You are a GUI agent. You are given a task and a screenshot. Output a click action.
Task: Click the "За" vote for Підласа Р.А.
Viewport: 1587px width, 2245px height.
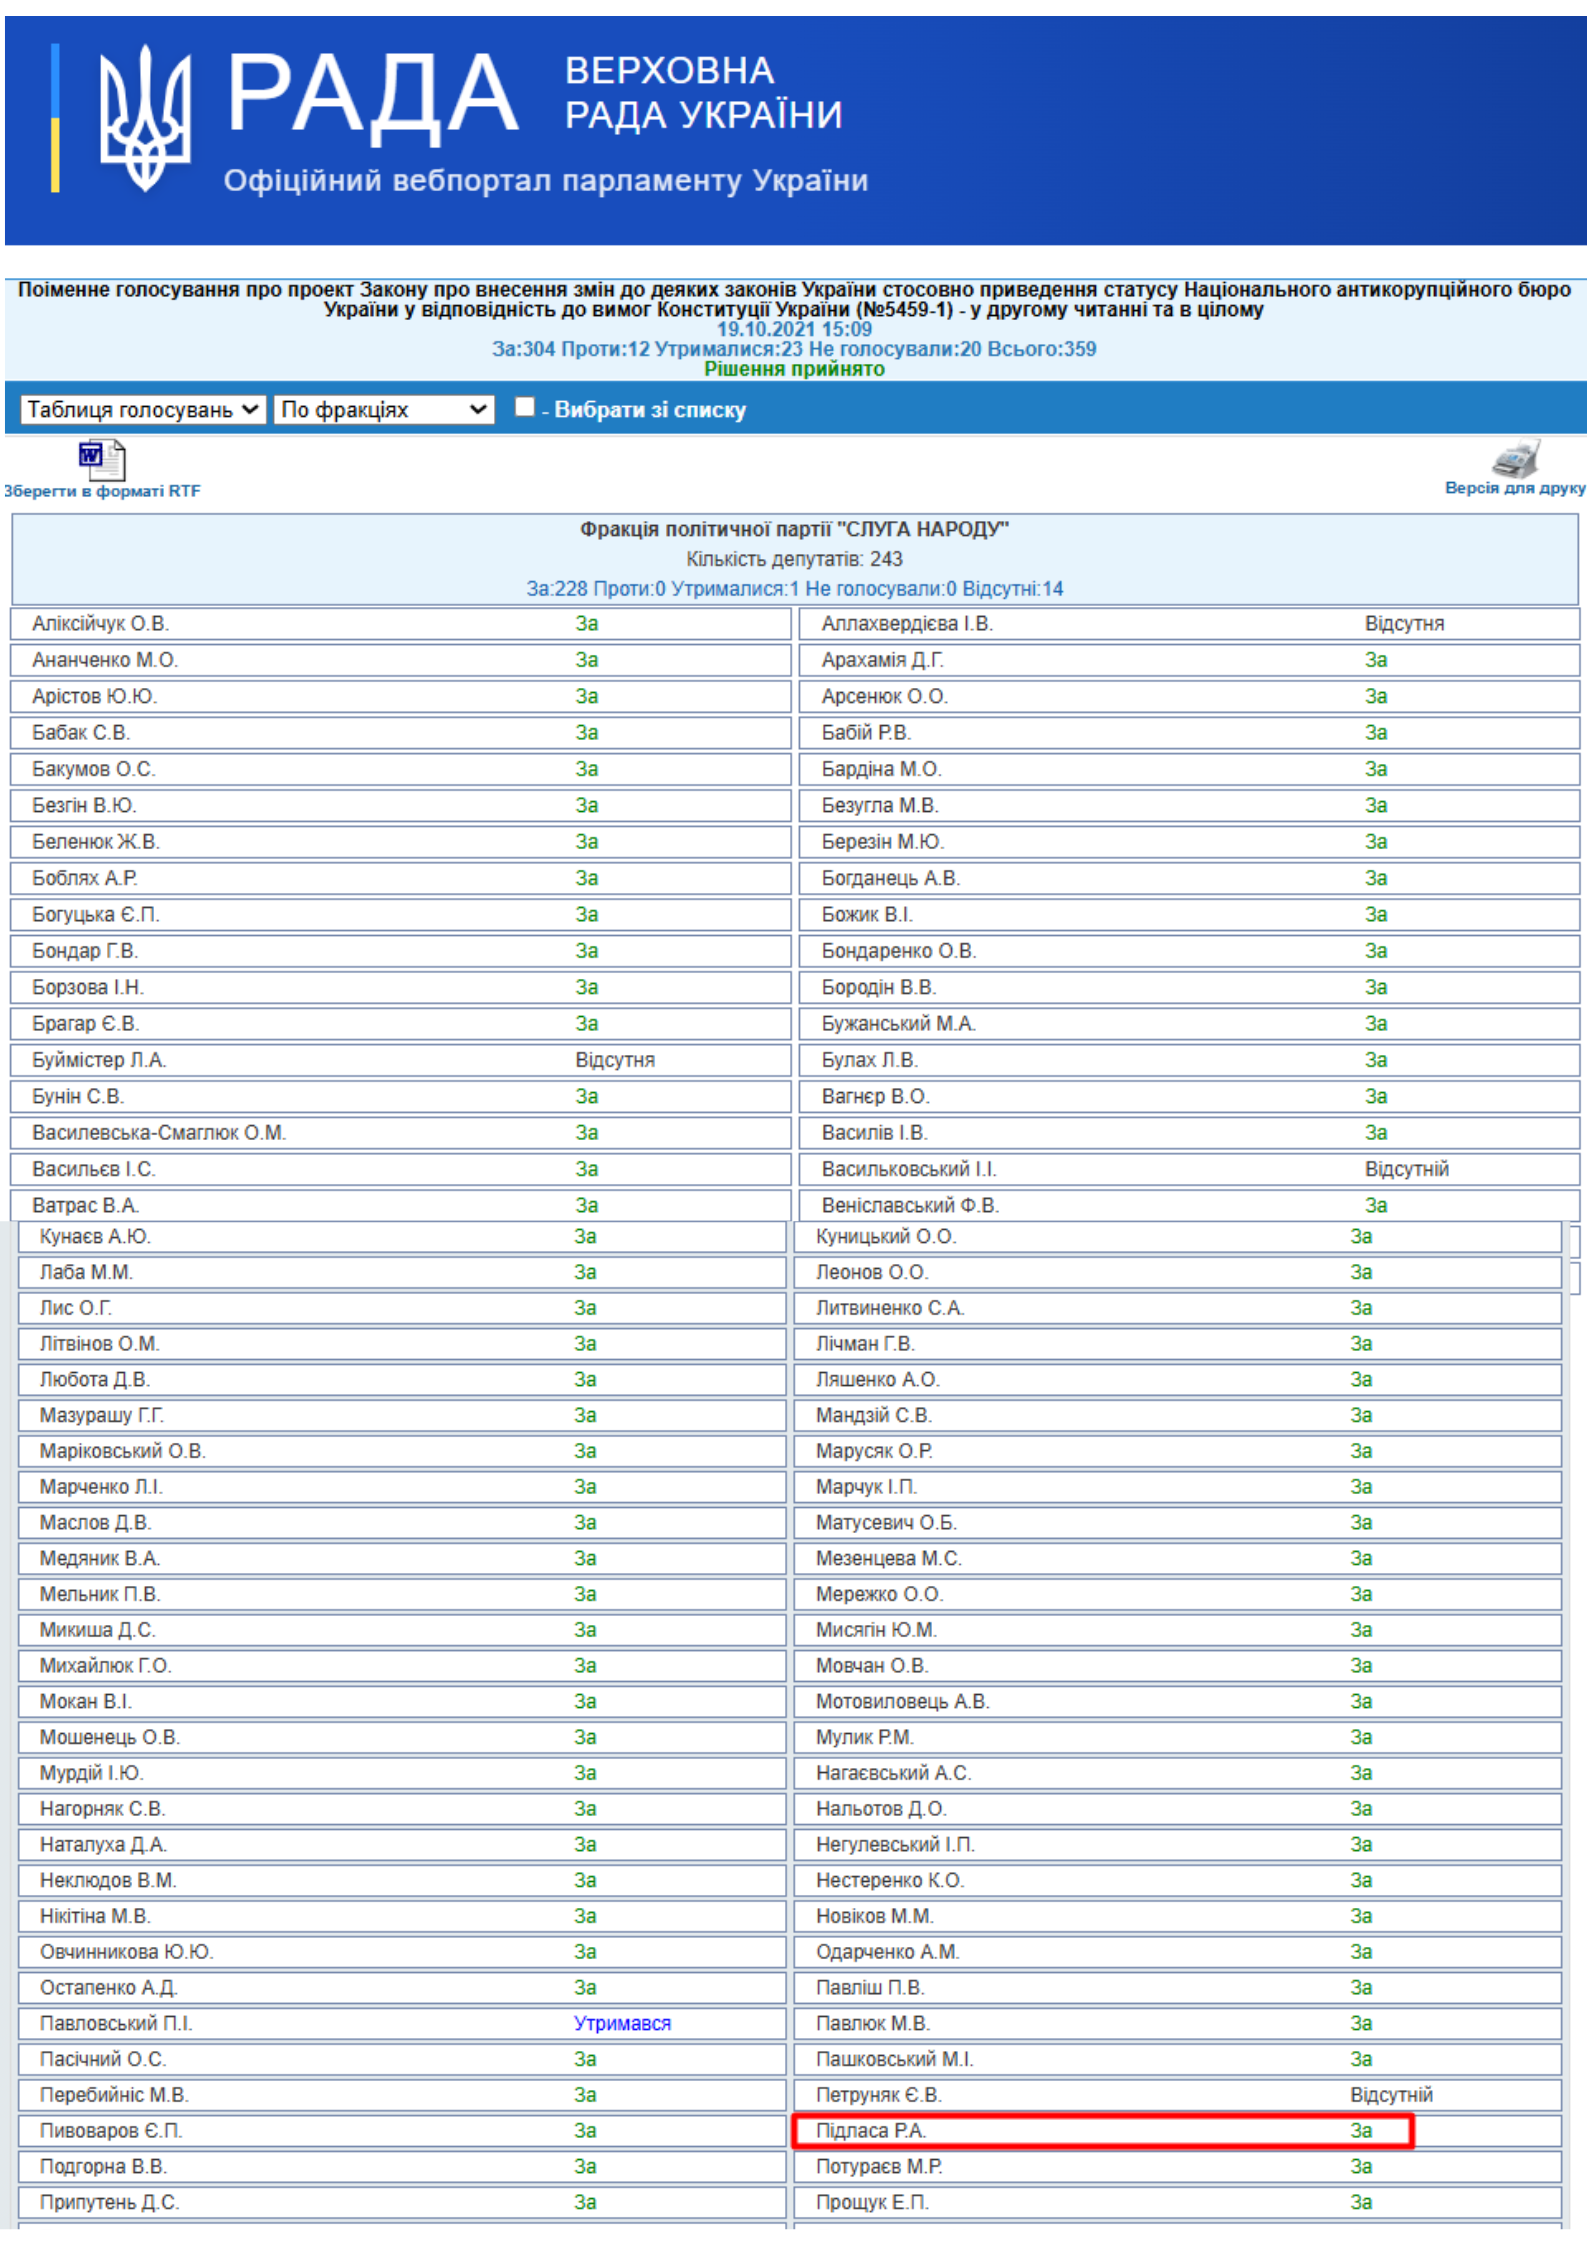[x=1361, y=2131]
